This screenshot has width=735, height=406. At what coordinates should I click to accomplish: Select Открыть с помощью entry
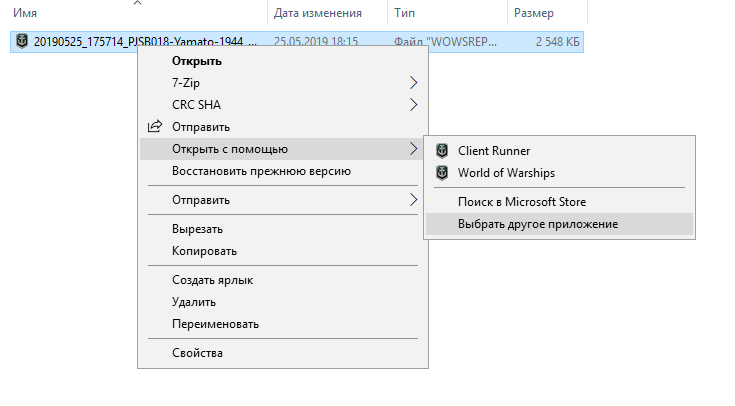point(283,149)
